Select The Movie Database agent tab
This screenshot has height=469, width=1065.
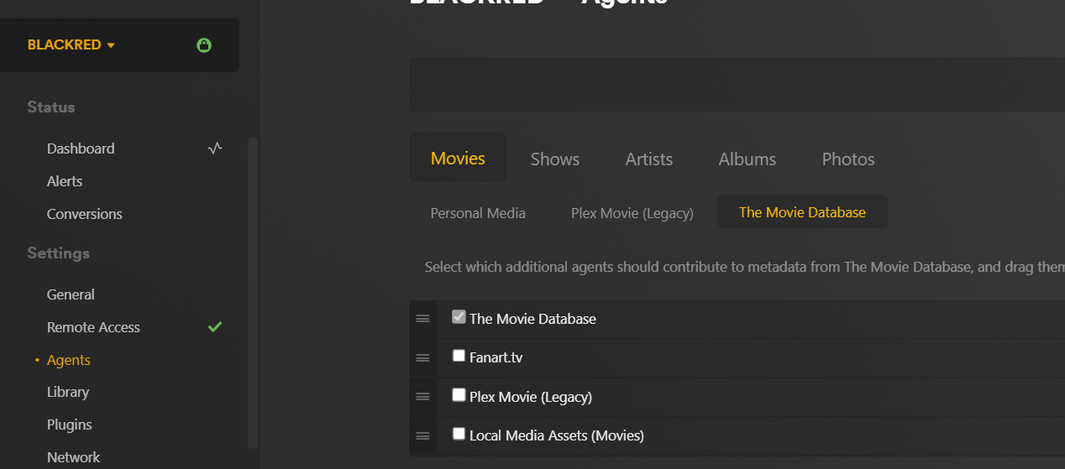point(802,212)
